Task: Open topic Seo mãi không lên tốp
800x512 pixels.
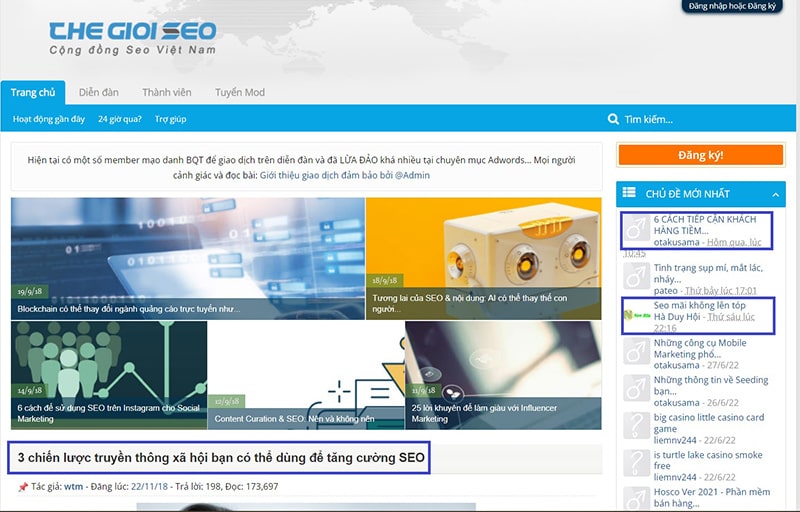Action: click(699, 305)
